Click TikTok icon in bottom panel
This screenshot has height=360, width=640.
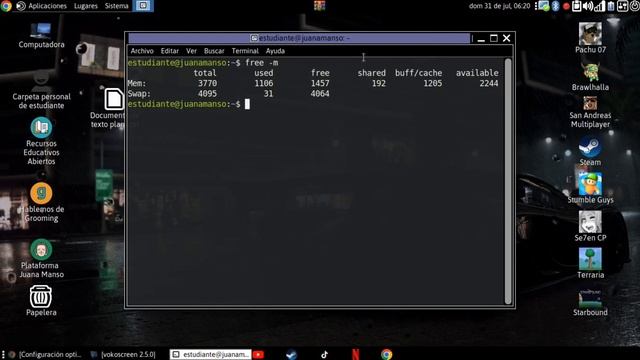[324, 354]
